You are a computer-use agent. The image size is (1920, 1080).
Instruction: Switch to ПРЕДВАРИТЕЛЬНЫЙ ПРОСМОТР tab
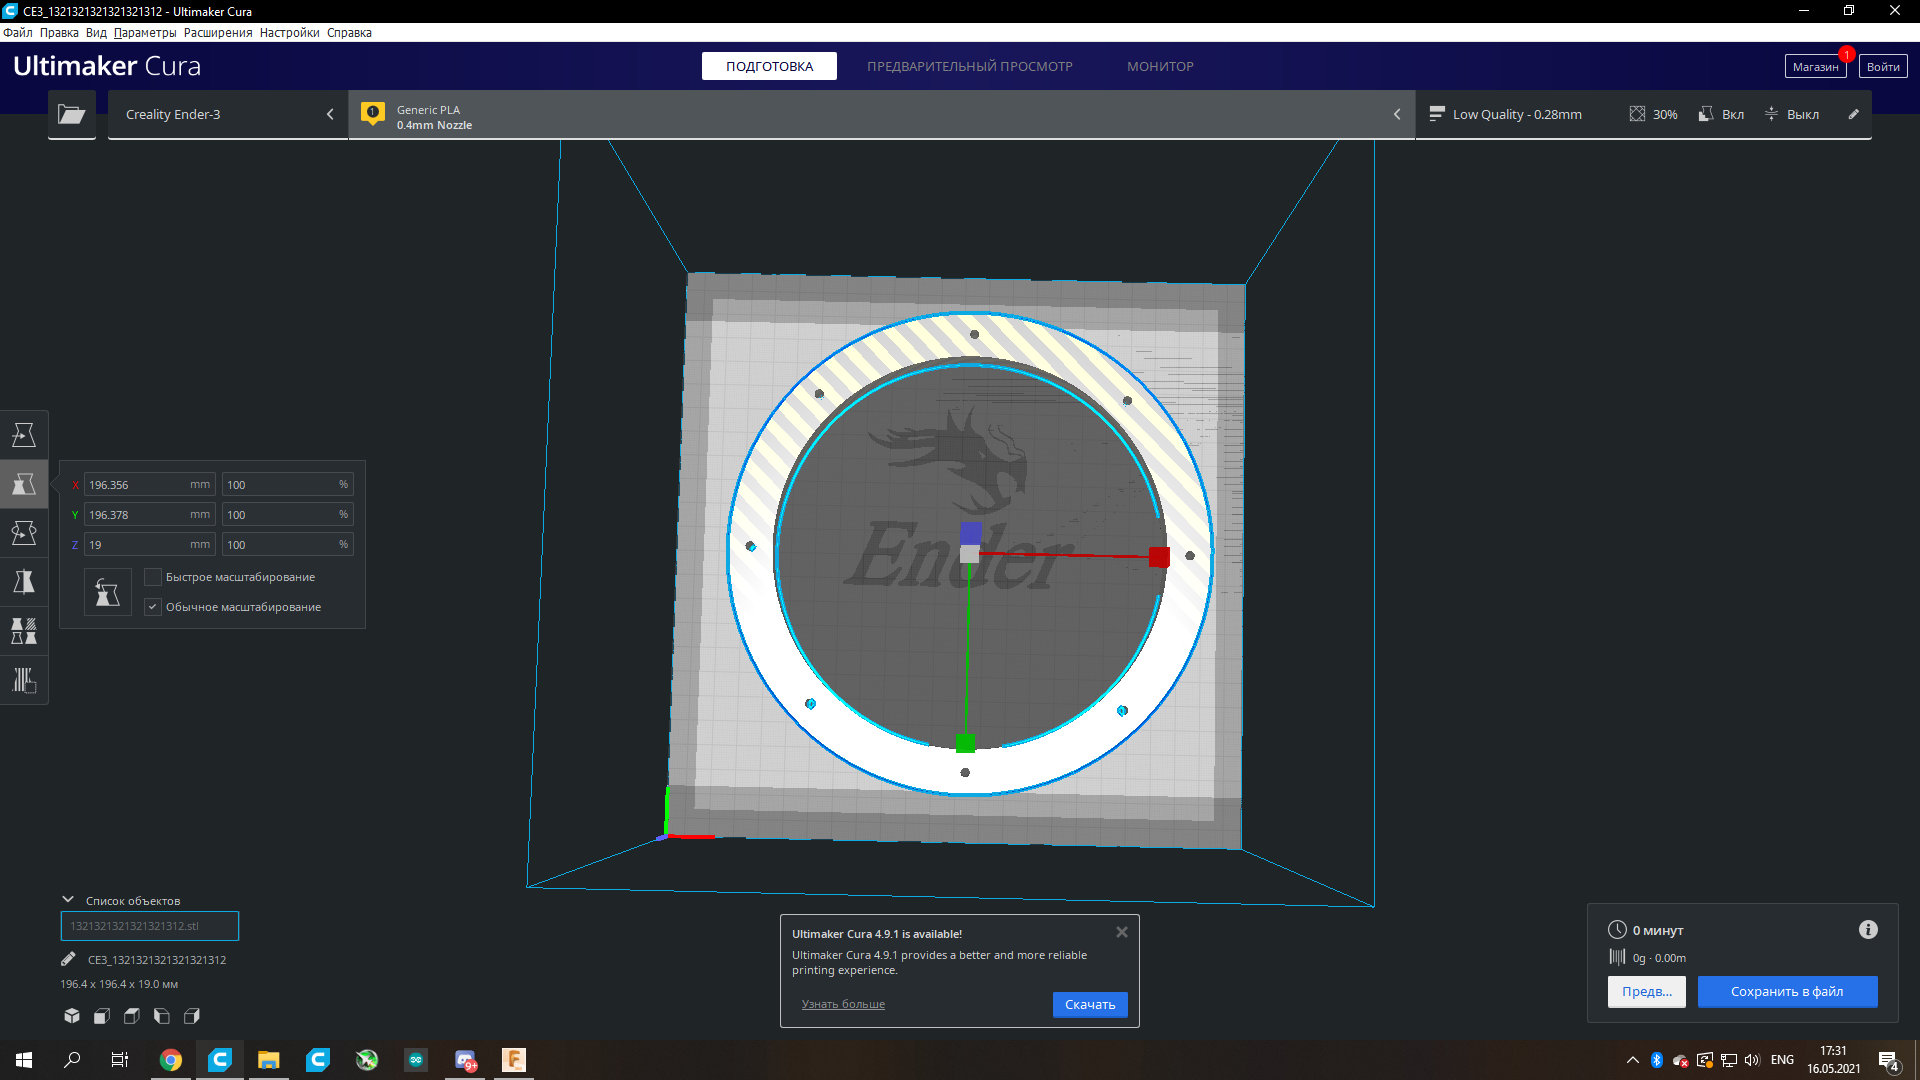(969, 66)
